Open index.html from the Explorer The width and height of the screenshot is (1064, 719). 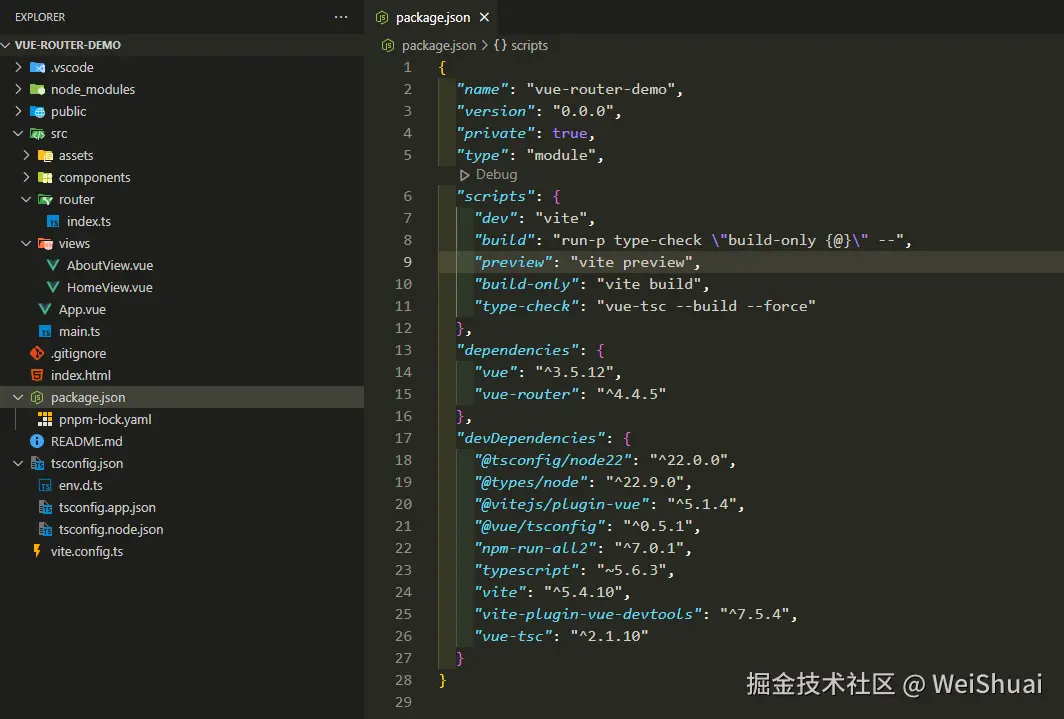81,375
